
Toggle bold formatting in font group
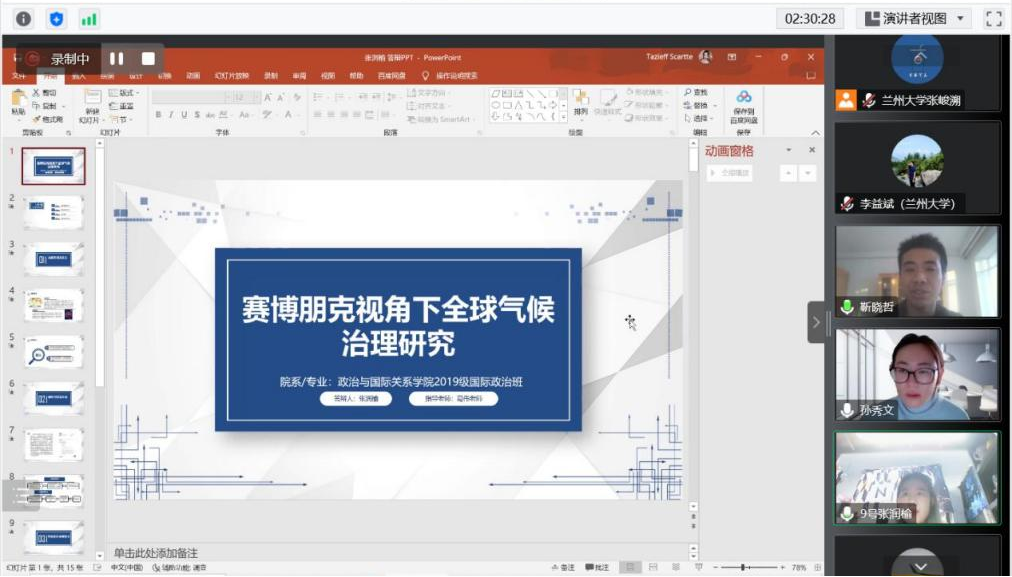coord(158,115)
